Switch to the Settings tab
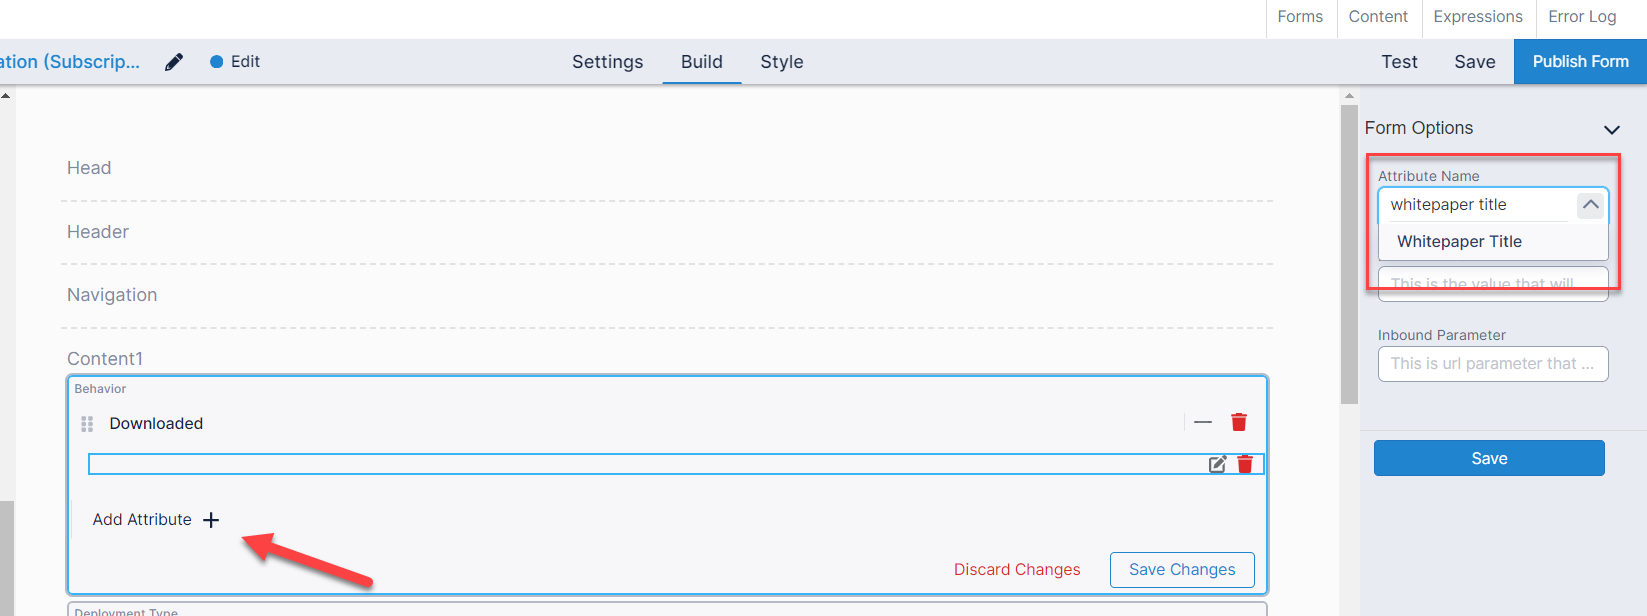This screenshot has height=616, width=1647. click(x=607, y=62)
